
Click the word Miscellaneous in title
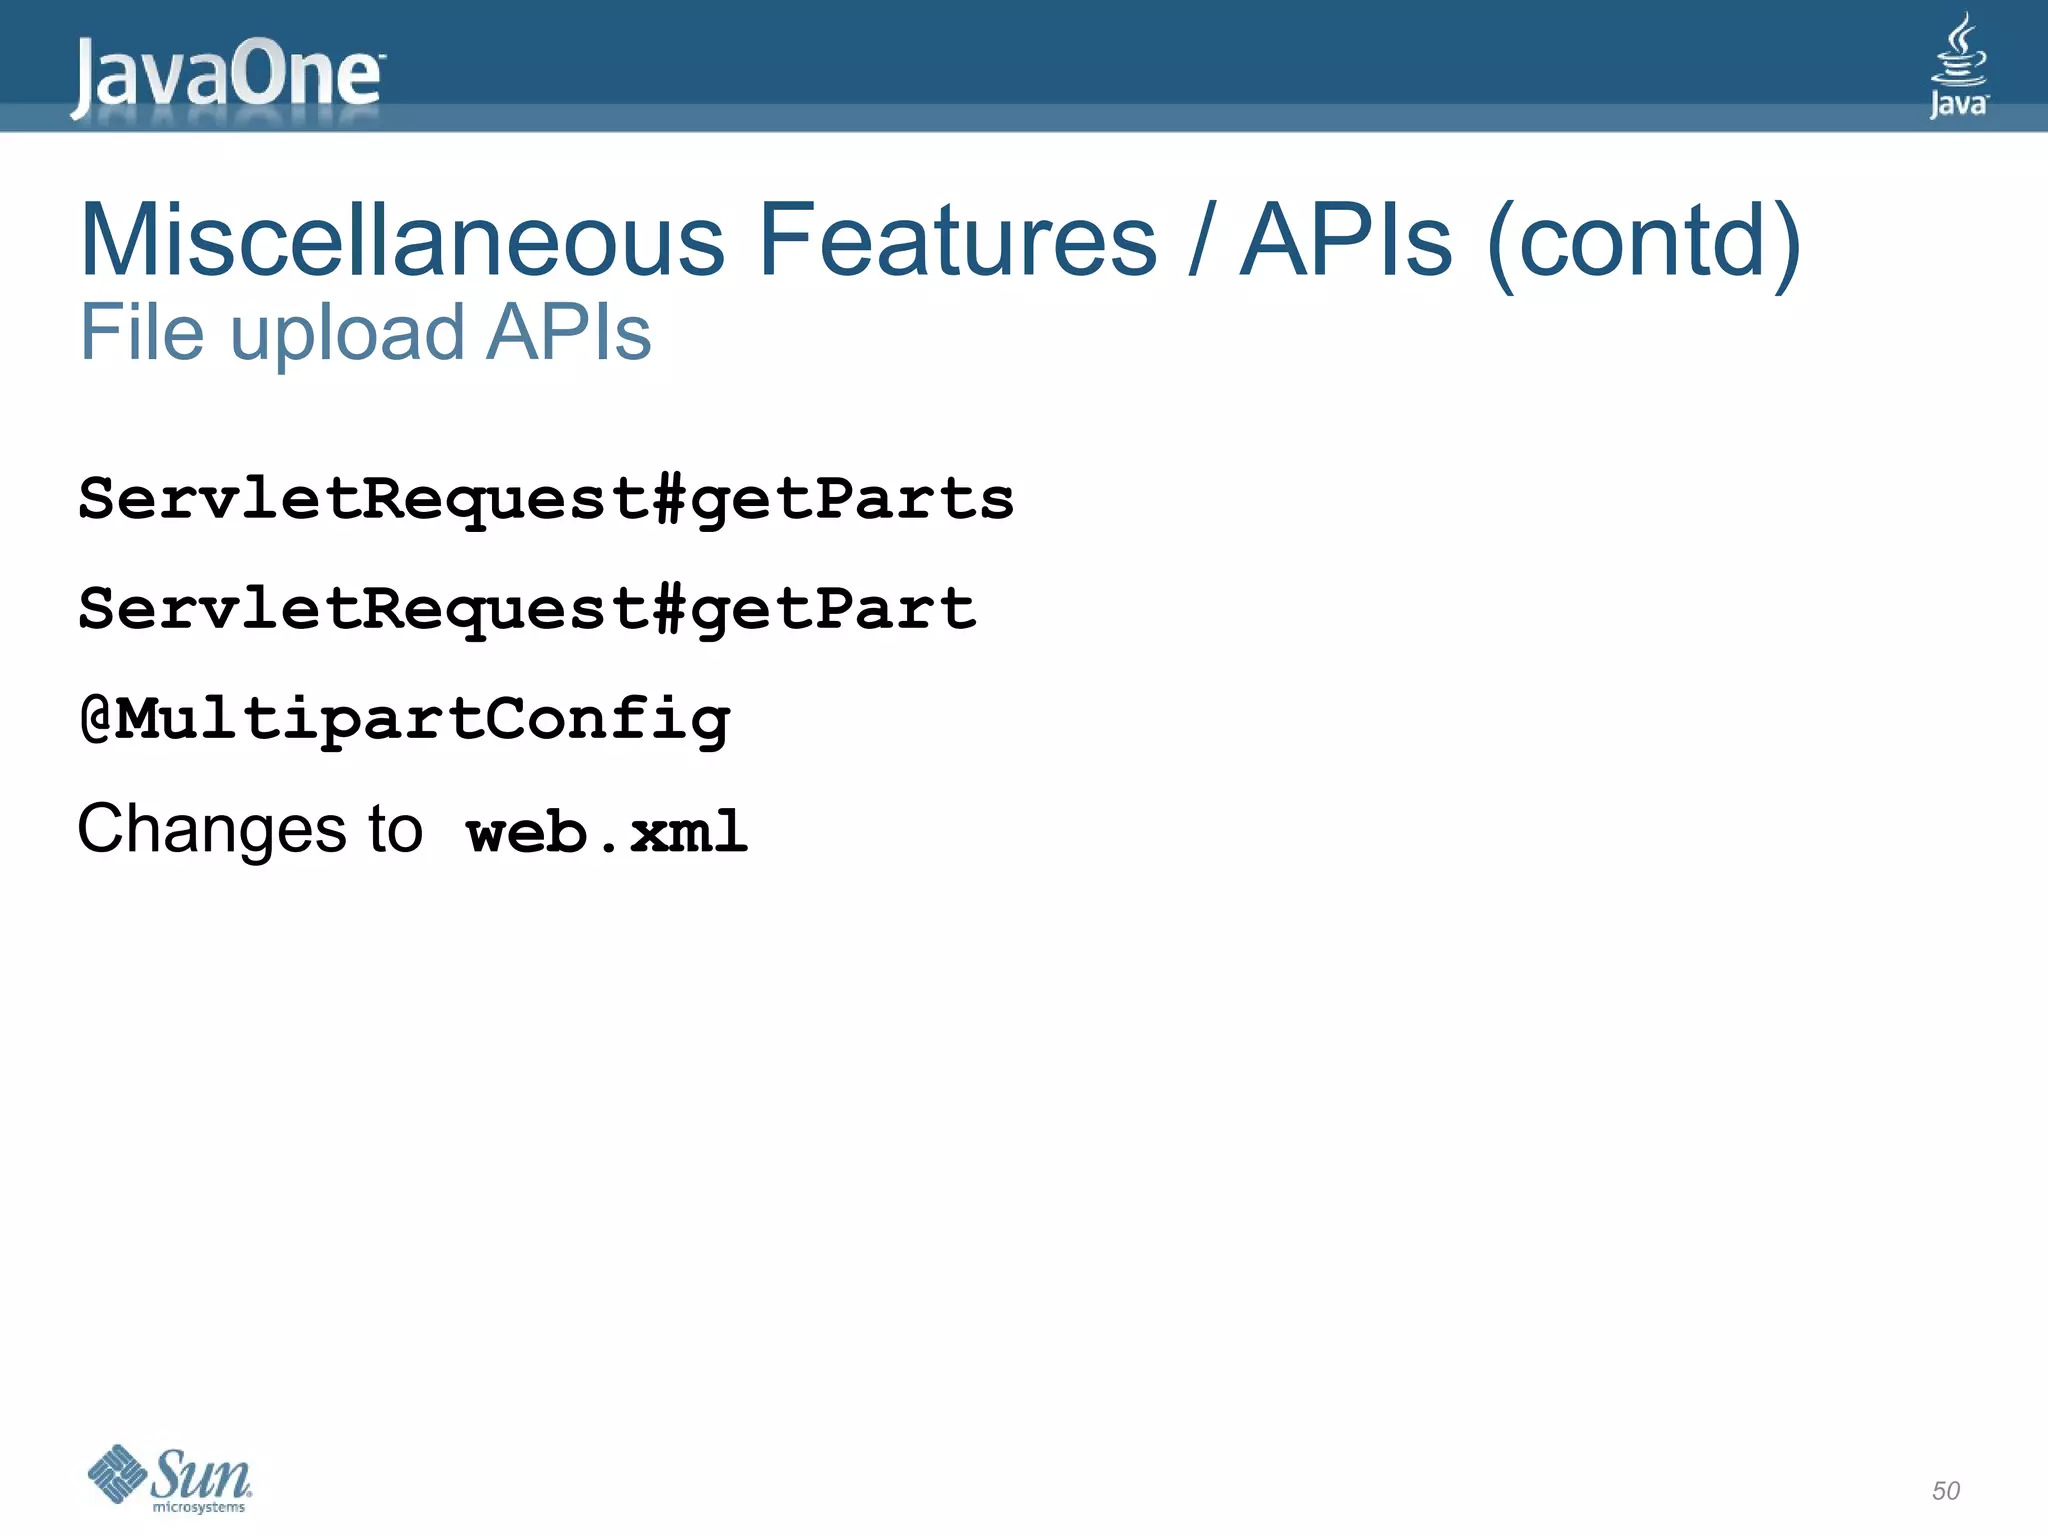click(402, 241)
